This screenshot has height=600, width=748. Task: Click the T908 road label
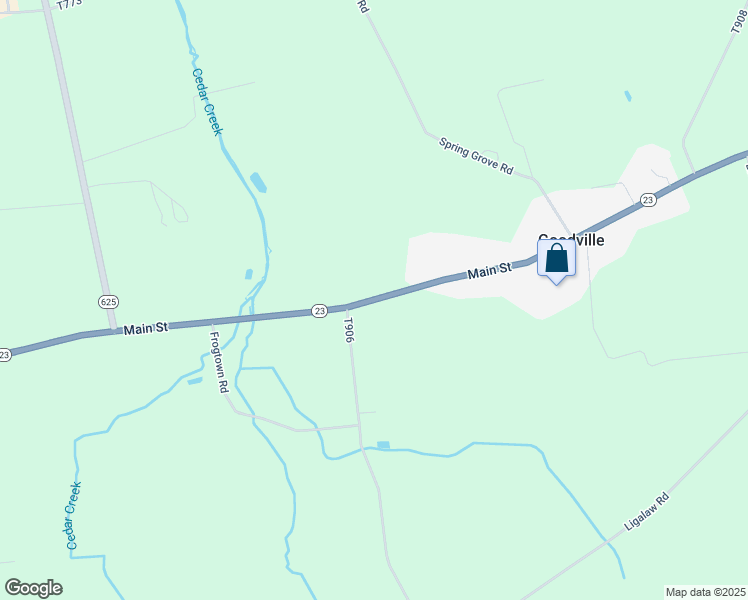739,21
